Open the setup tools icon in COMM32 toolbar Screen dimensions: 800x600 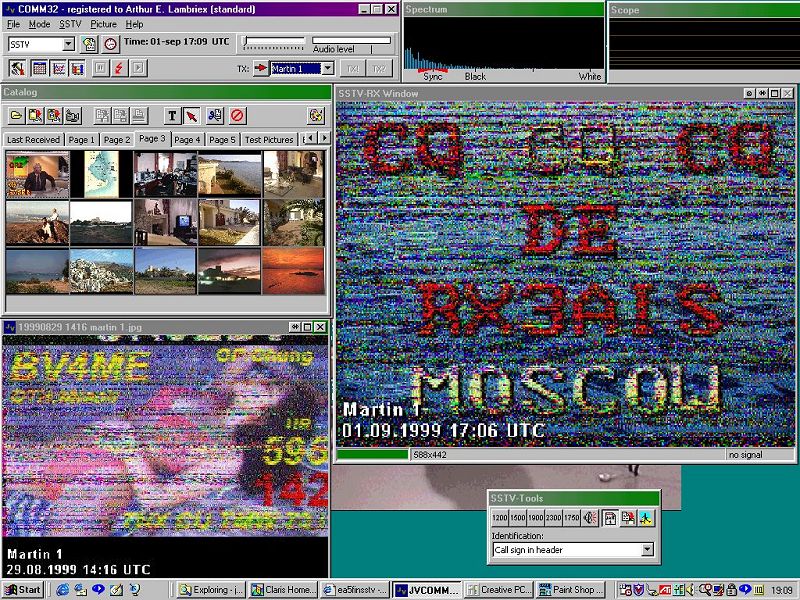[x=17, y=68]
